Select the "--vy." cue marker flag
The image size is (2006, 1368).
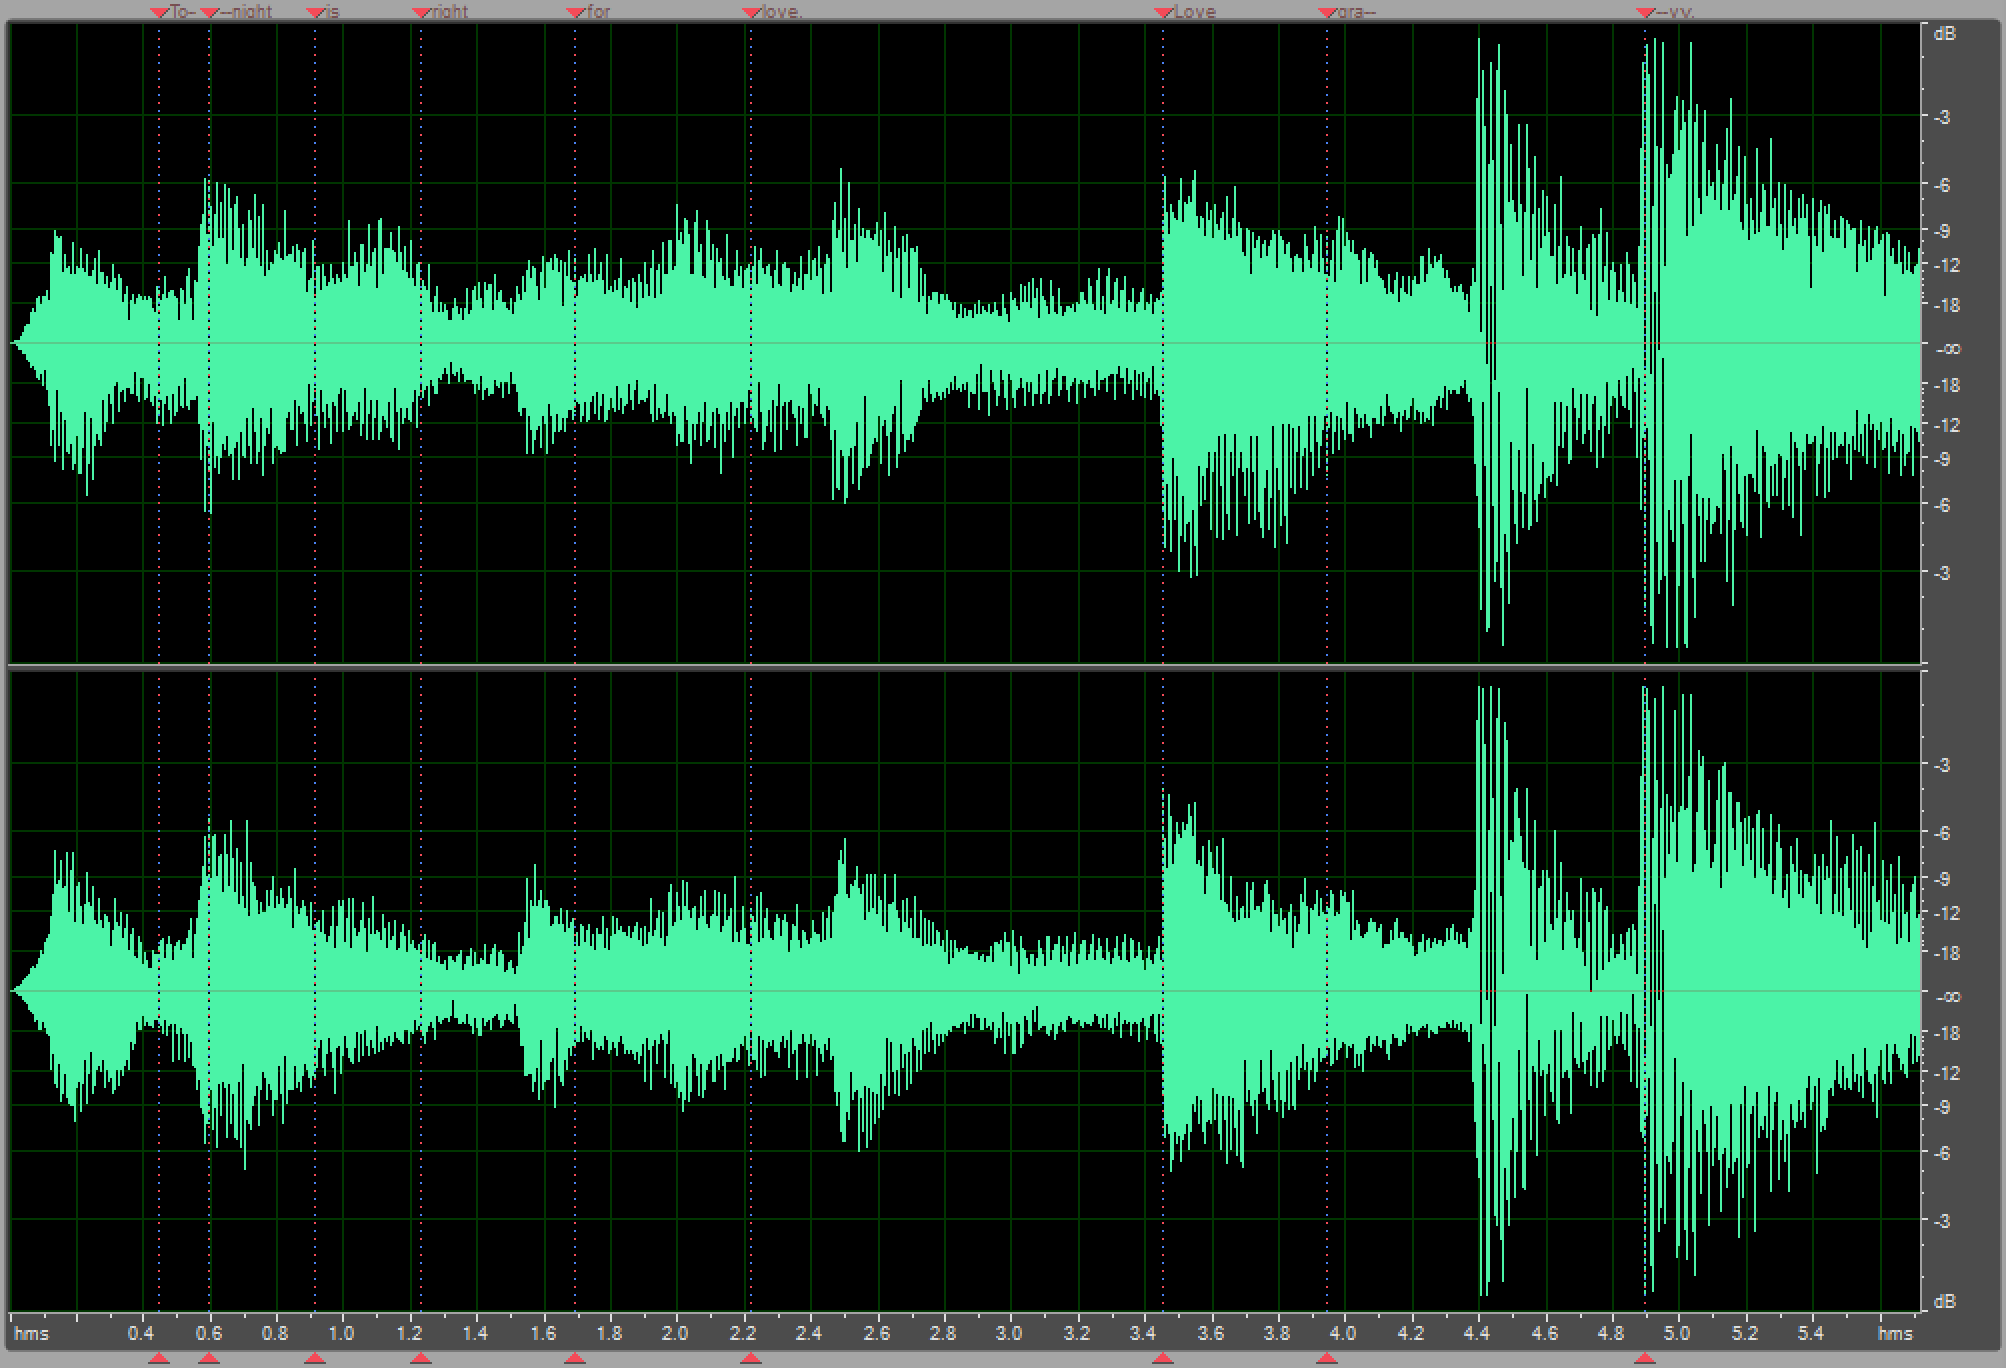(1645, 12)
